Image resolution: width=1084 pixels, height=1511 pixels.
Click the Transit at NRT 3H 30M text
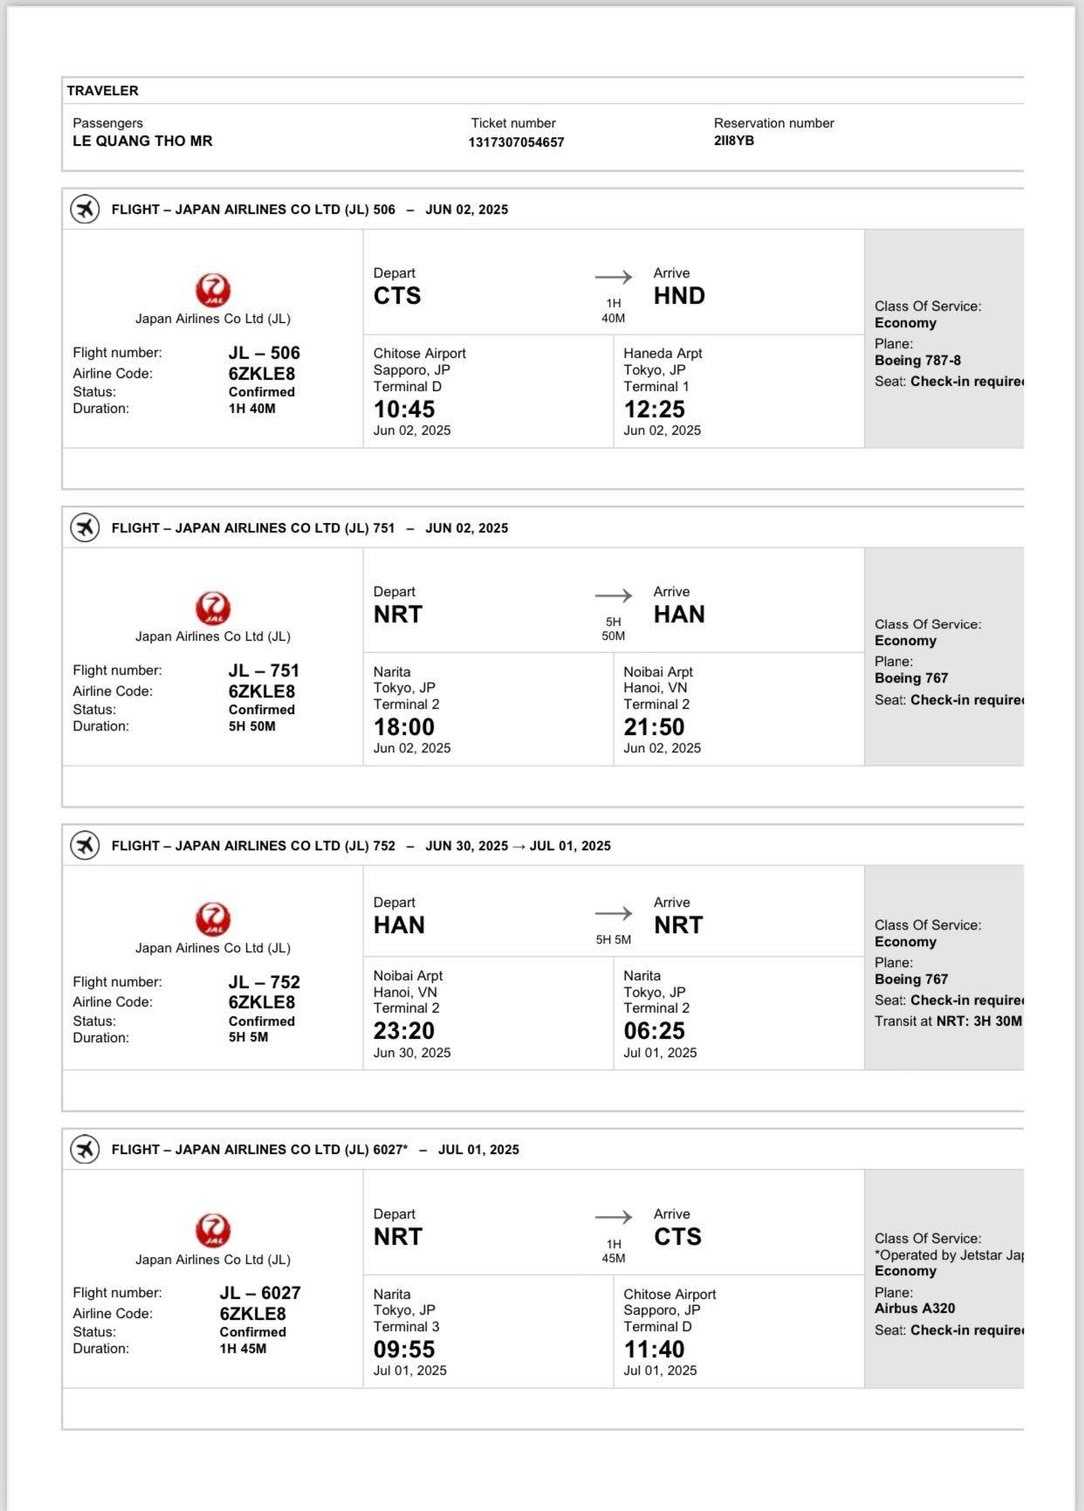948,1021
